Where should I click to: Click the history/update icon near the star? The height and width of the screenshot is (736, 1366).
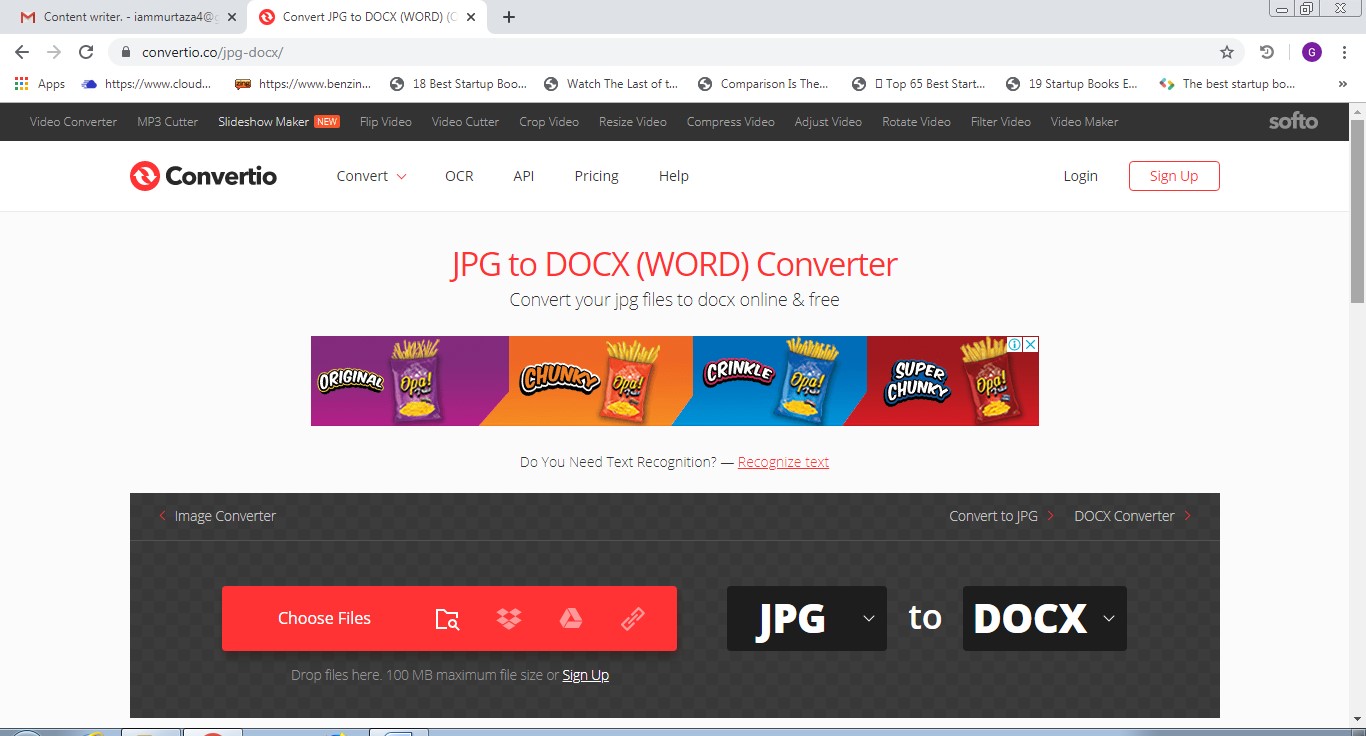click(x=1267, y=52)
